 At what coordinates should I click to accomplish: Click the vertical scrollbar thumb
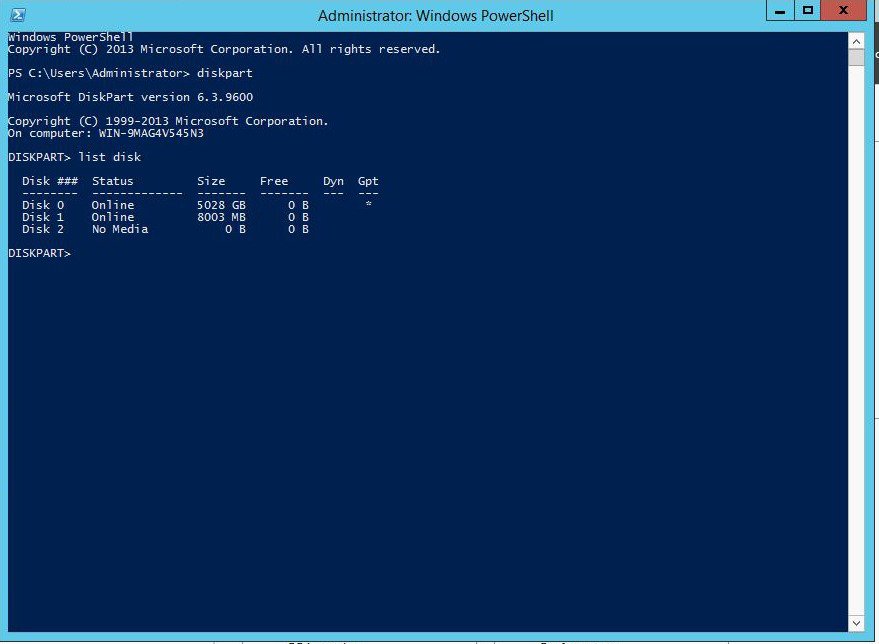[x=856, y=57]
